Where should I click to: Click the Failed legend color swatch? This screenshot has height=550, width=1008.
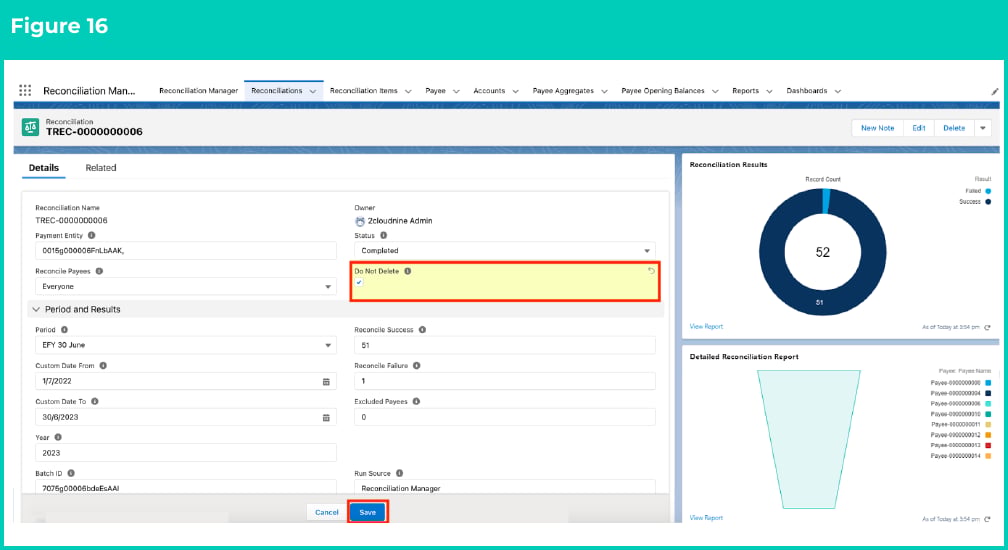pos(988,191)
